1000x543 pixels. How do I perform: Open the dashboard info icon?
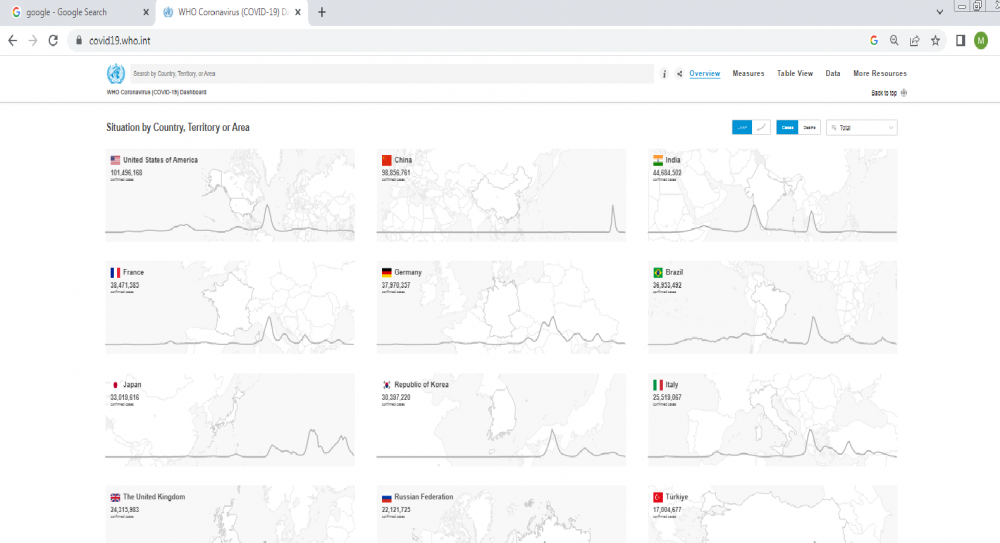coord(665,74)
